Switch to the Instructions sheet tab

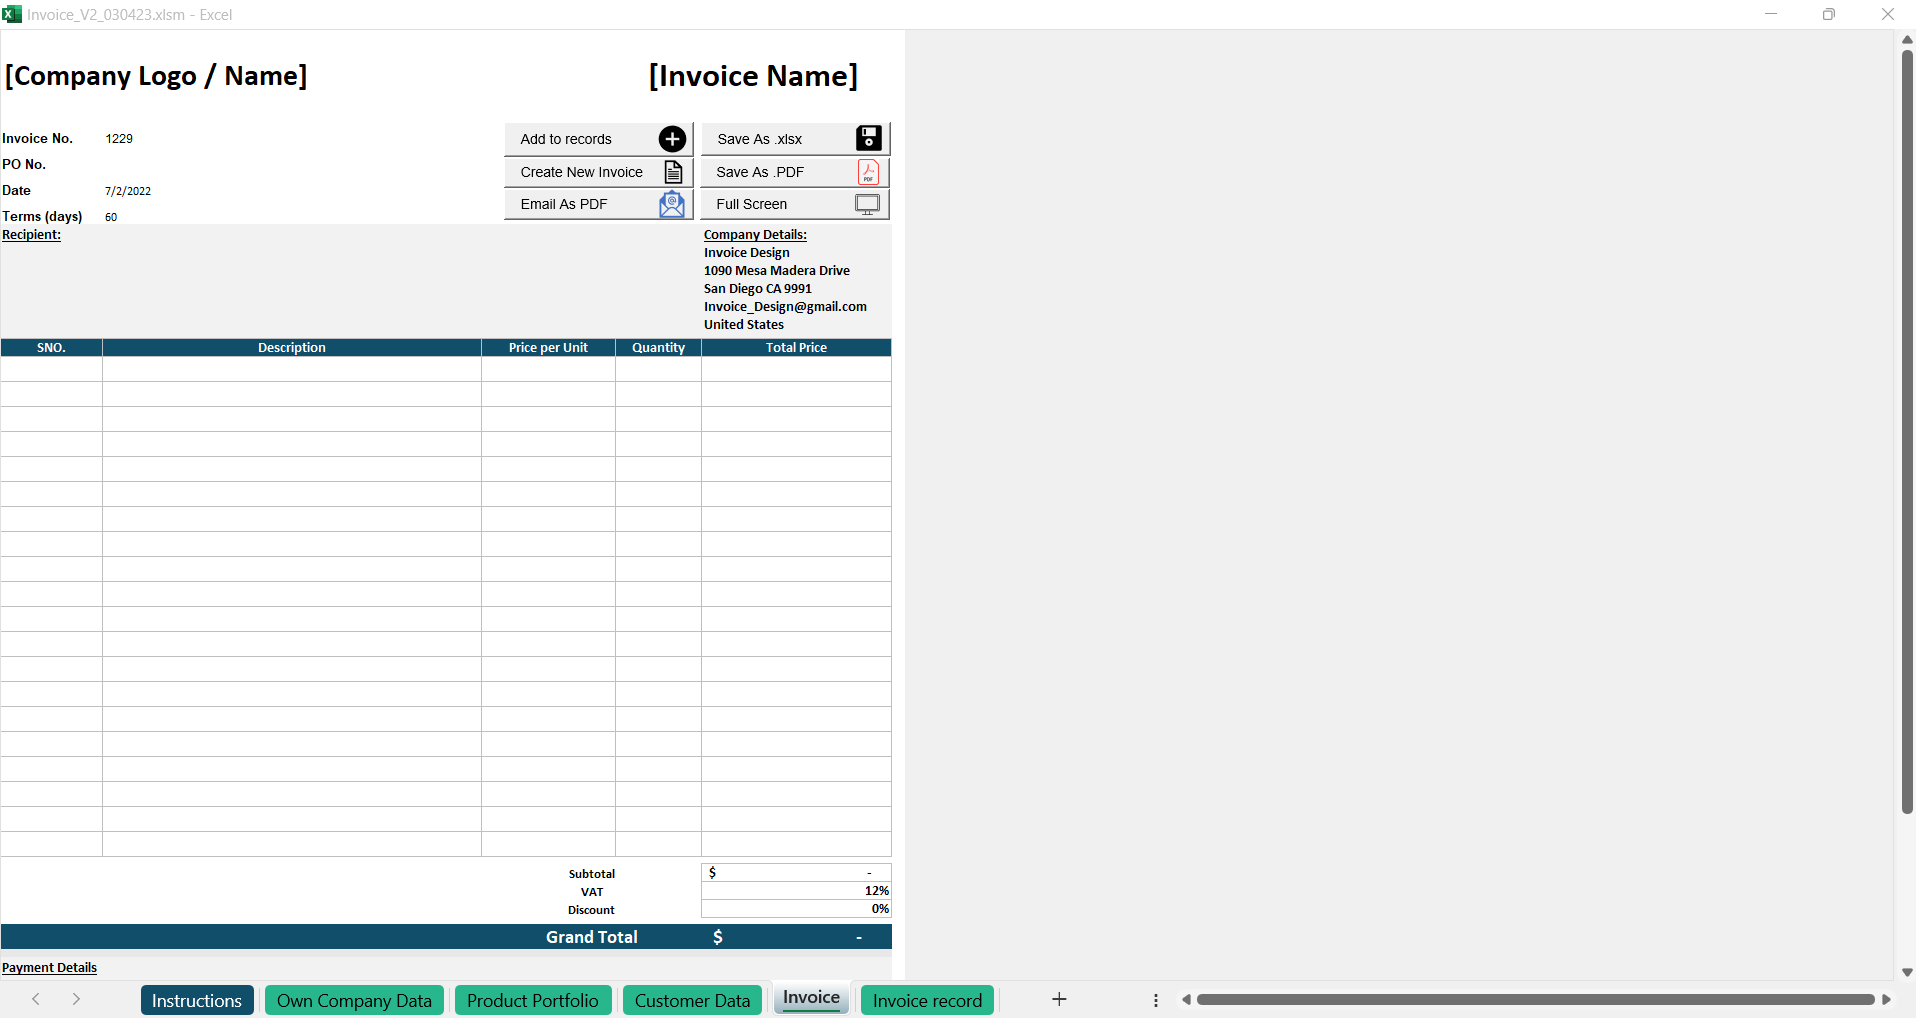click(197, 1000)
